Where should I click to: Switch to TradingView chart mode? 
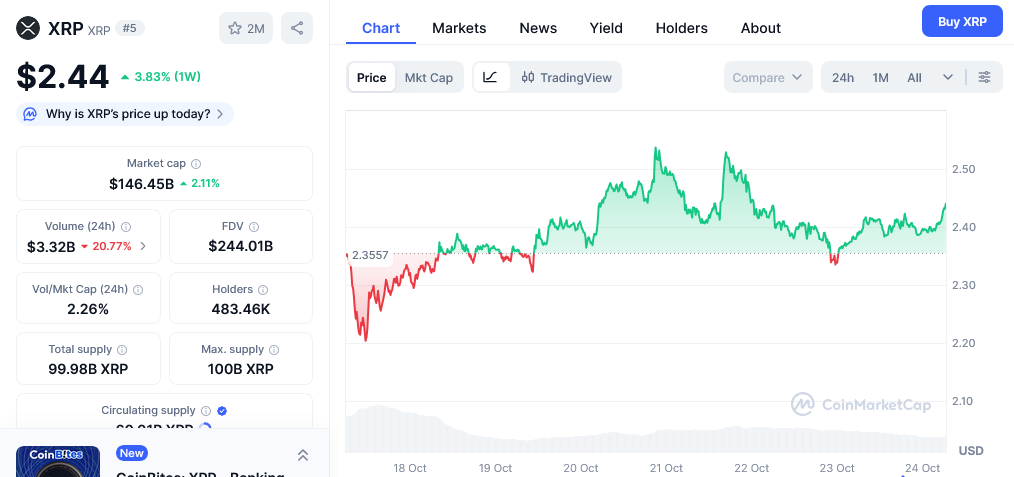click(x=566, y=77)
